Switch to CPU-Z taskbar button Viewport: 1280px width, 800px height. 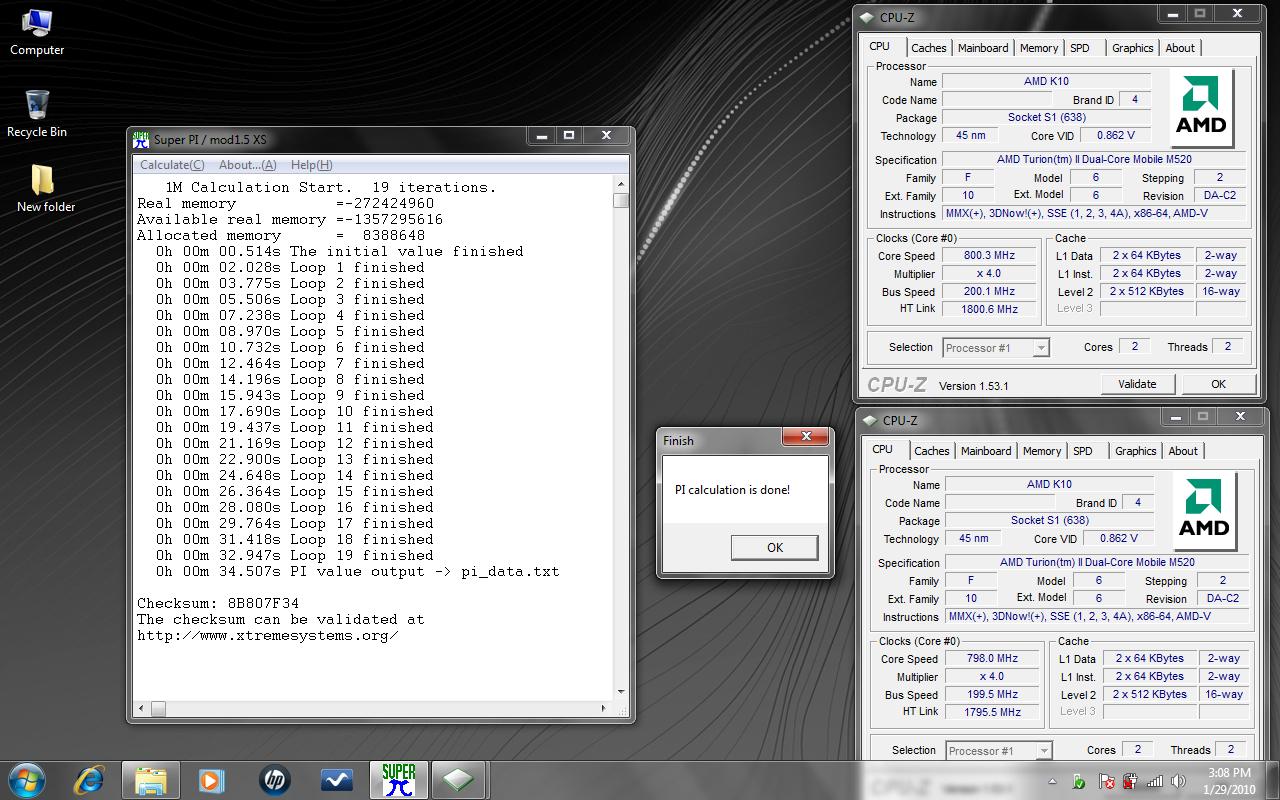point(458,780)
